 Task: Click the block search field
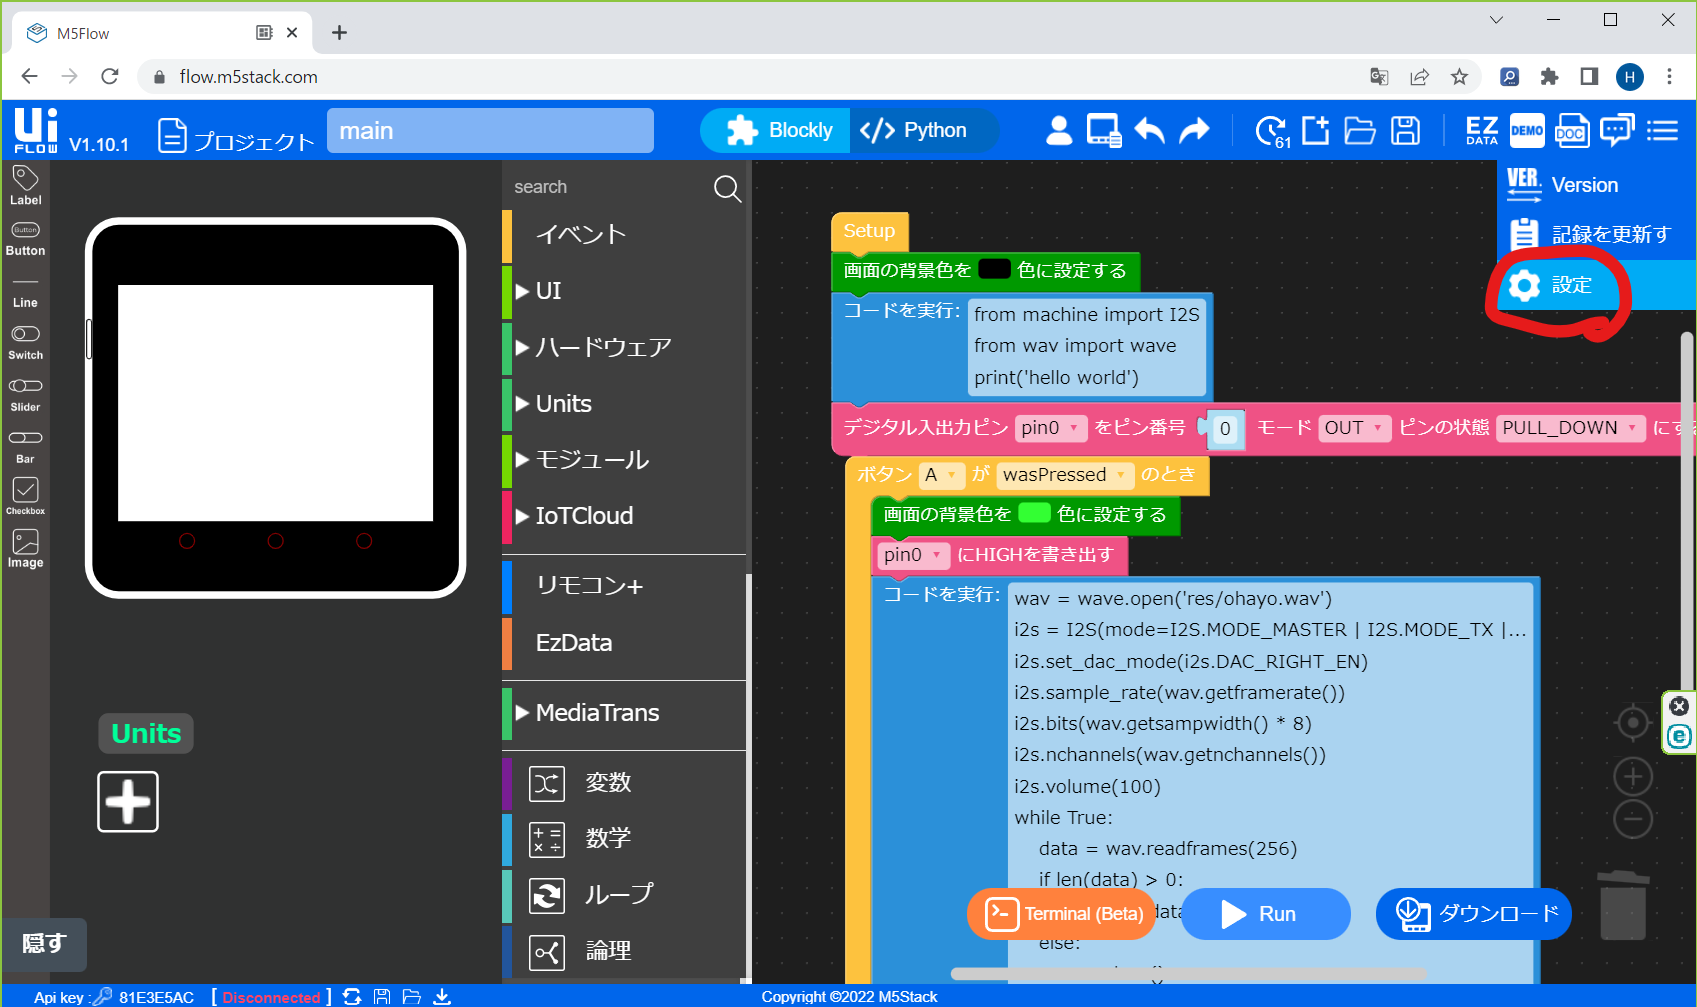pyautogui.click(x=610, y=187)
